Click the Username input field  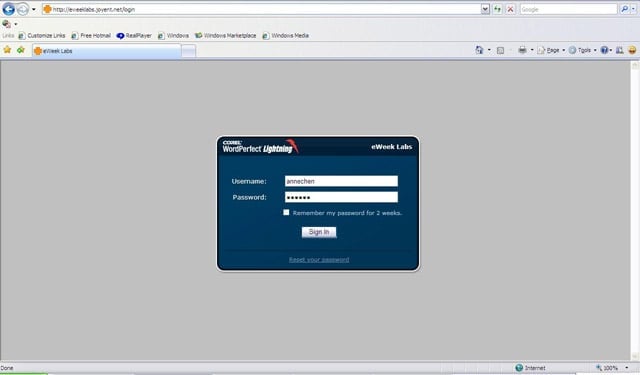(341, 181)
